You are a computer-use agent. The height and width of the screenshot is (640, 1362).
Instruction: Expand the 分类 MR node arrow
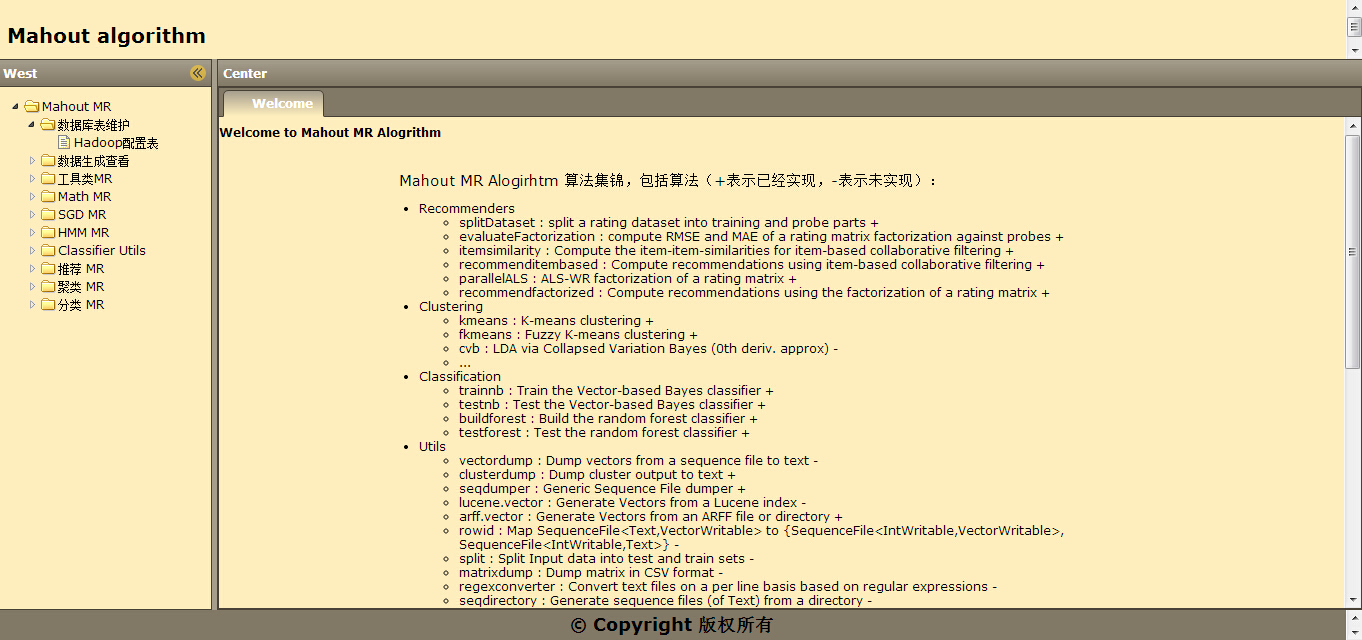click(32, 305)
